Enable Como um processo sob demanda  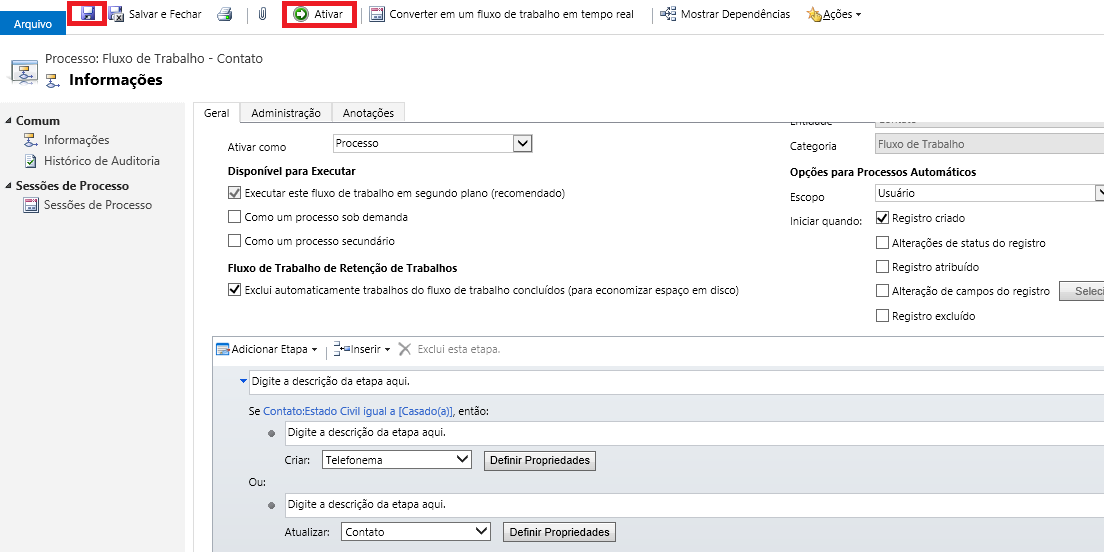(235, 217)
